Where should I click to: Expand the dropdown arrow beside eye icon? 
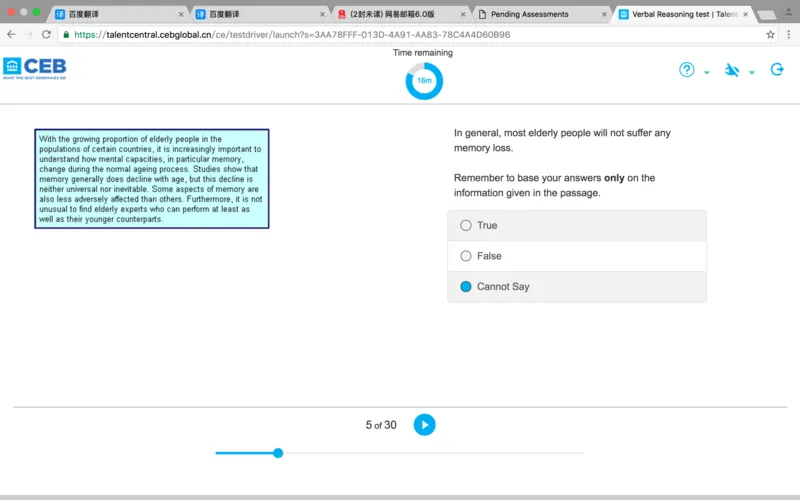tap(752, 73)
